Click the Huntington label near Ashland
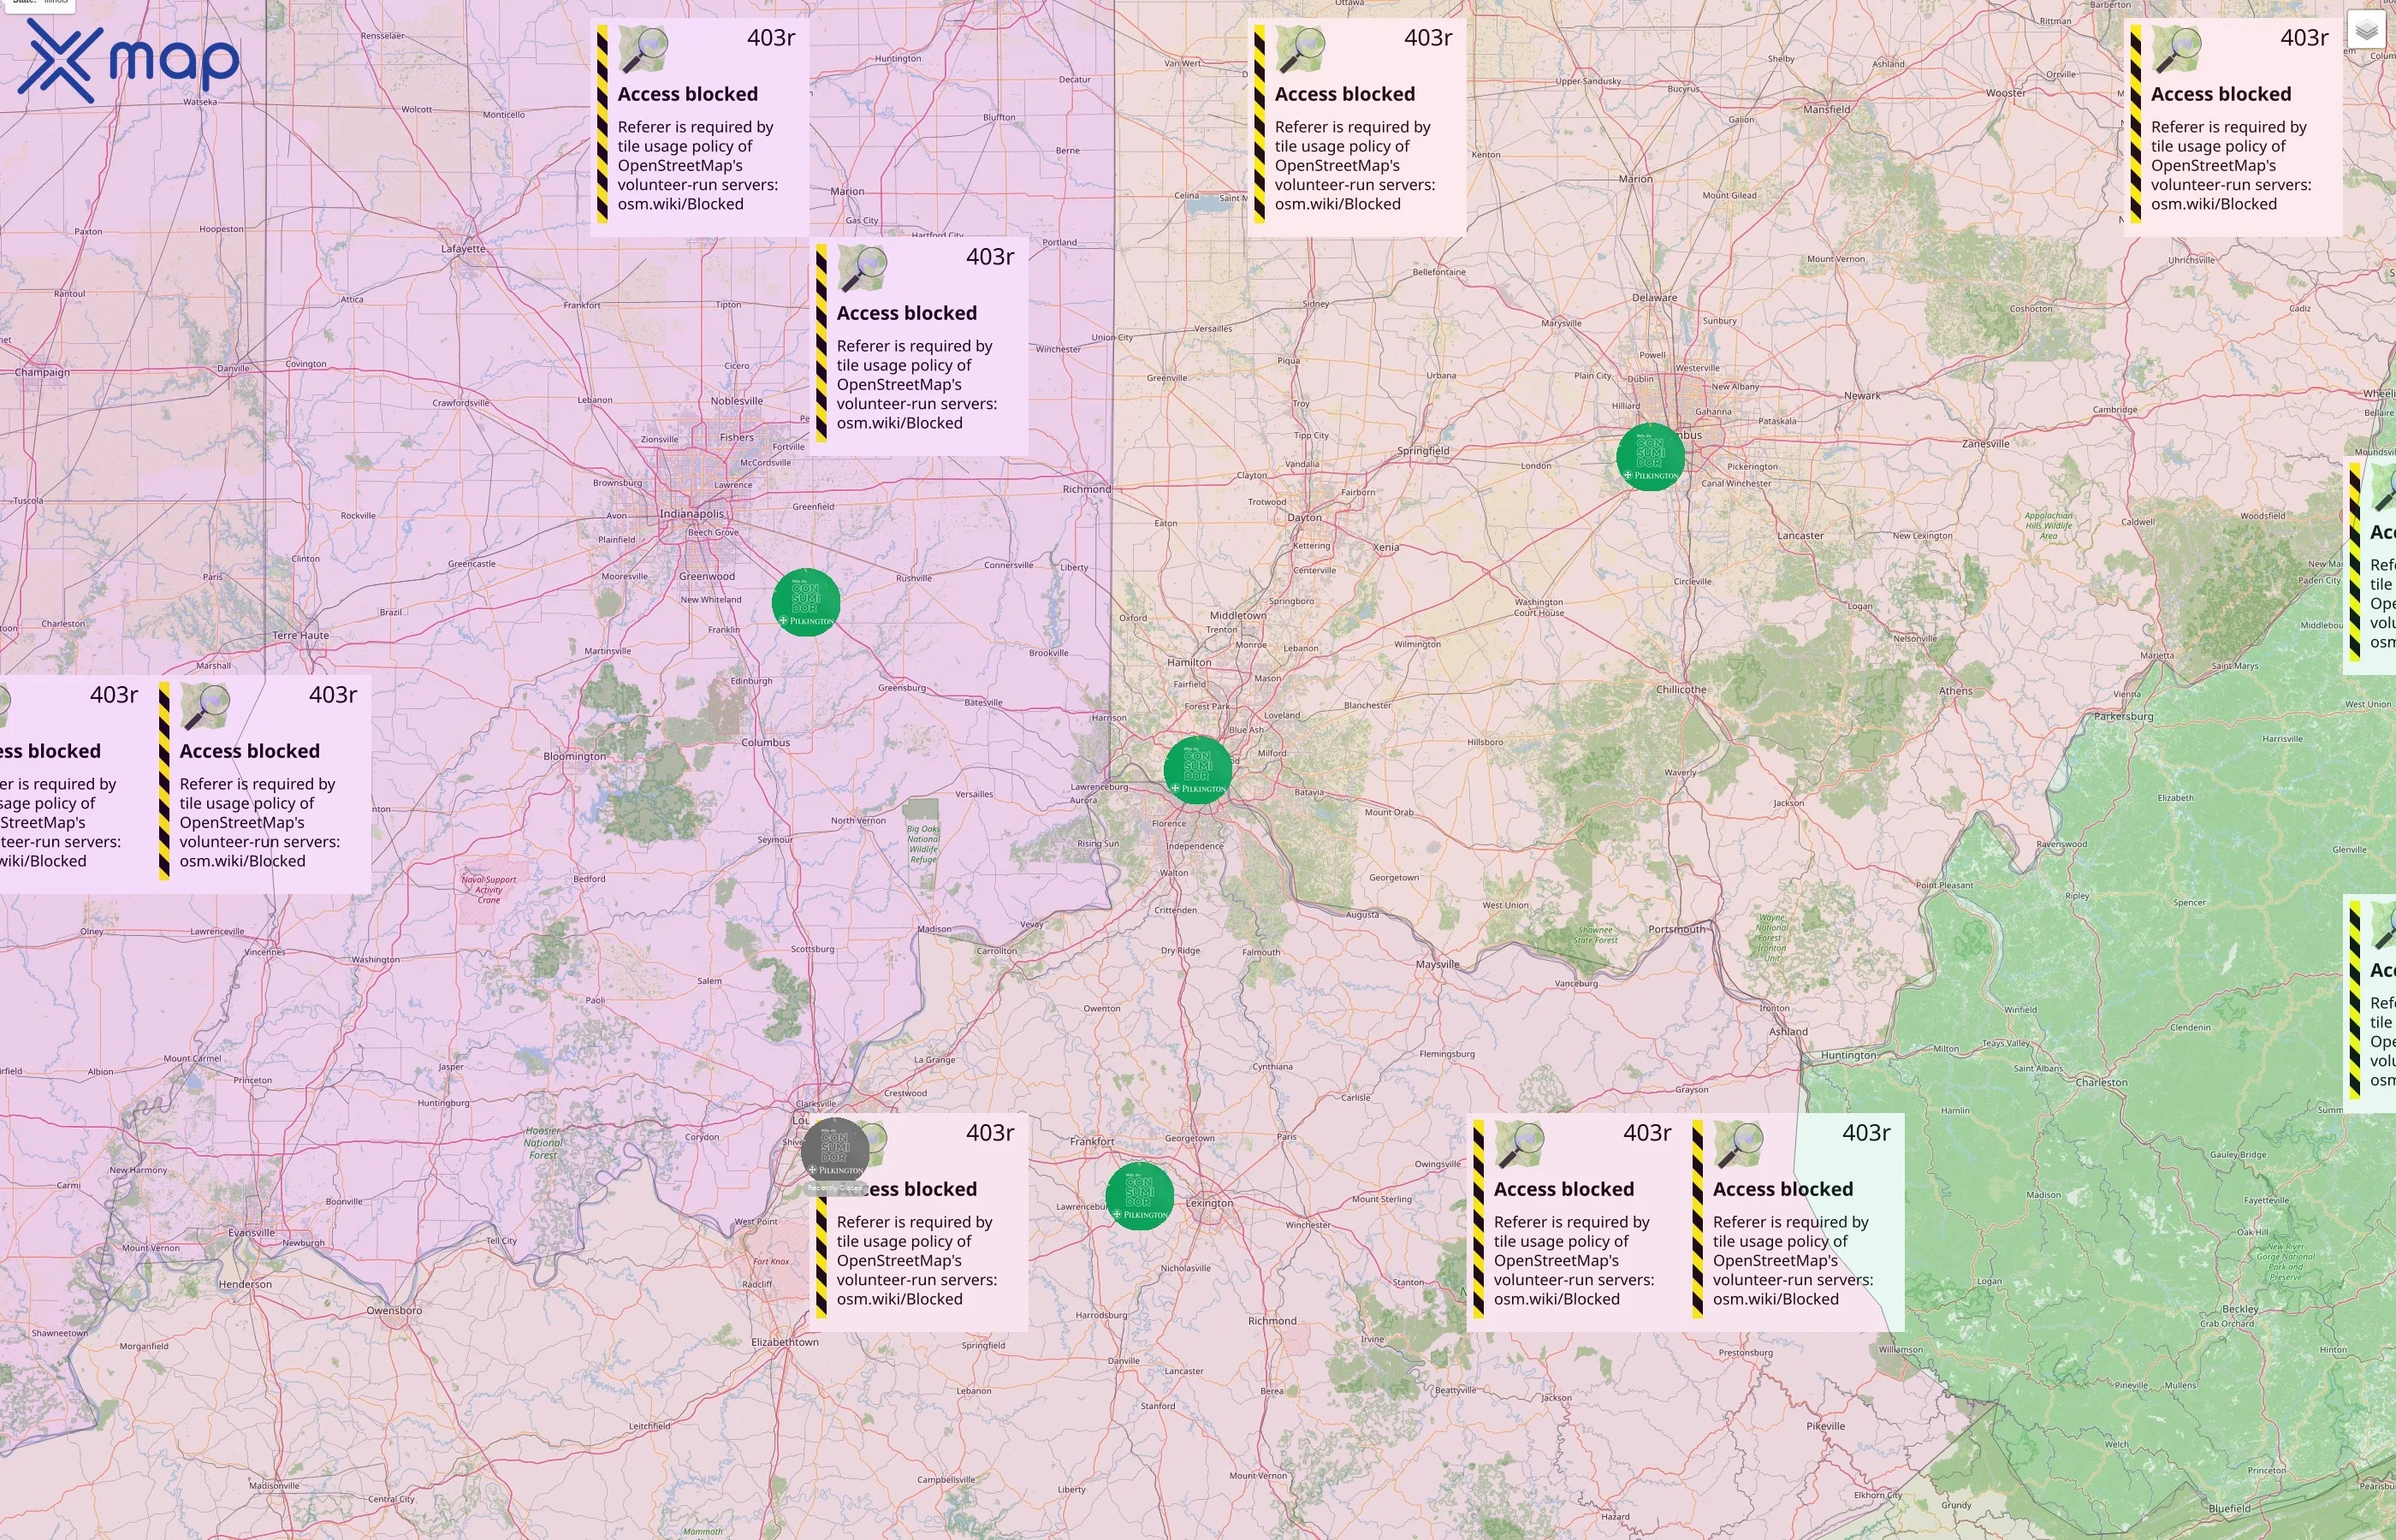 click(1848, 1055)
